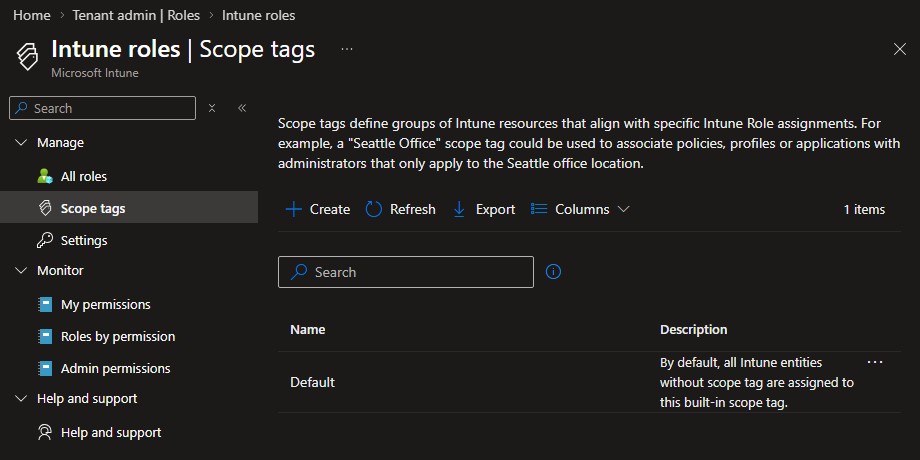Click the search info icon
Viewport: 920px width, 460px height.
point(553,271)
